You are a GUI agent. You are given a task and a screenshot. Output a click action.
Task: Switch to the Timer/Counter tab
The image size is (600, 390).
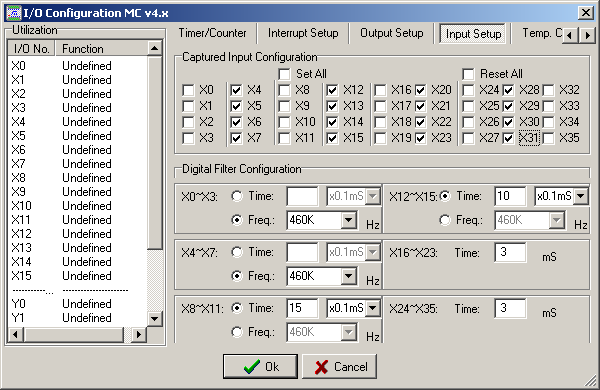[x=213, y=33]
